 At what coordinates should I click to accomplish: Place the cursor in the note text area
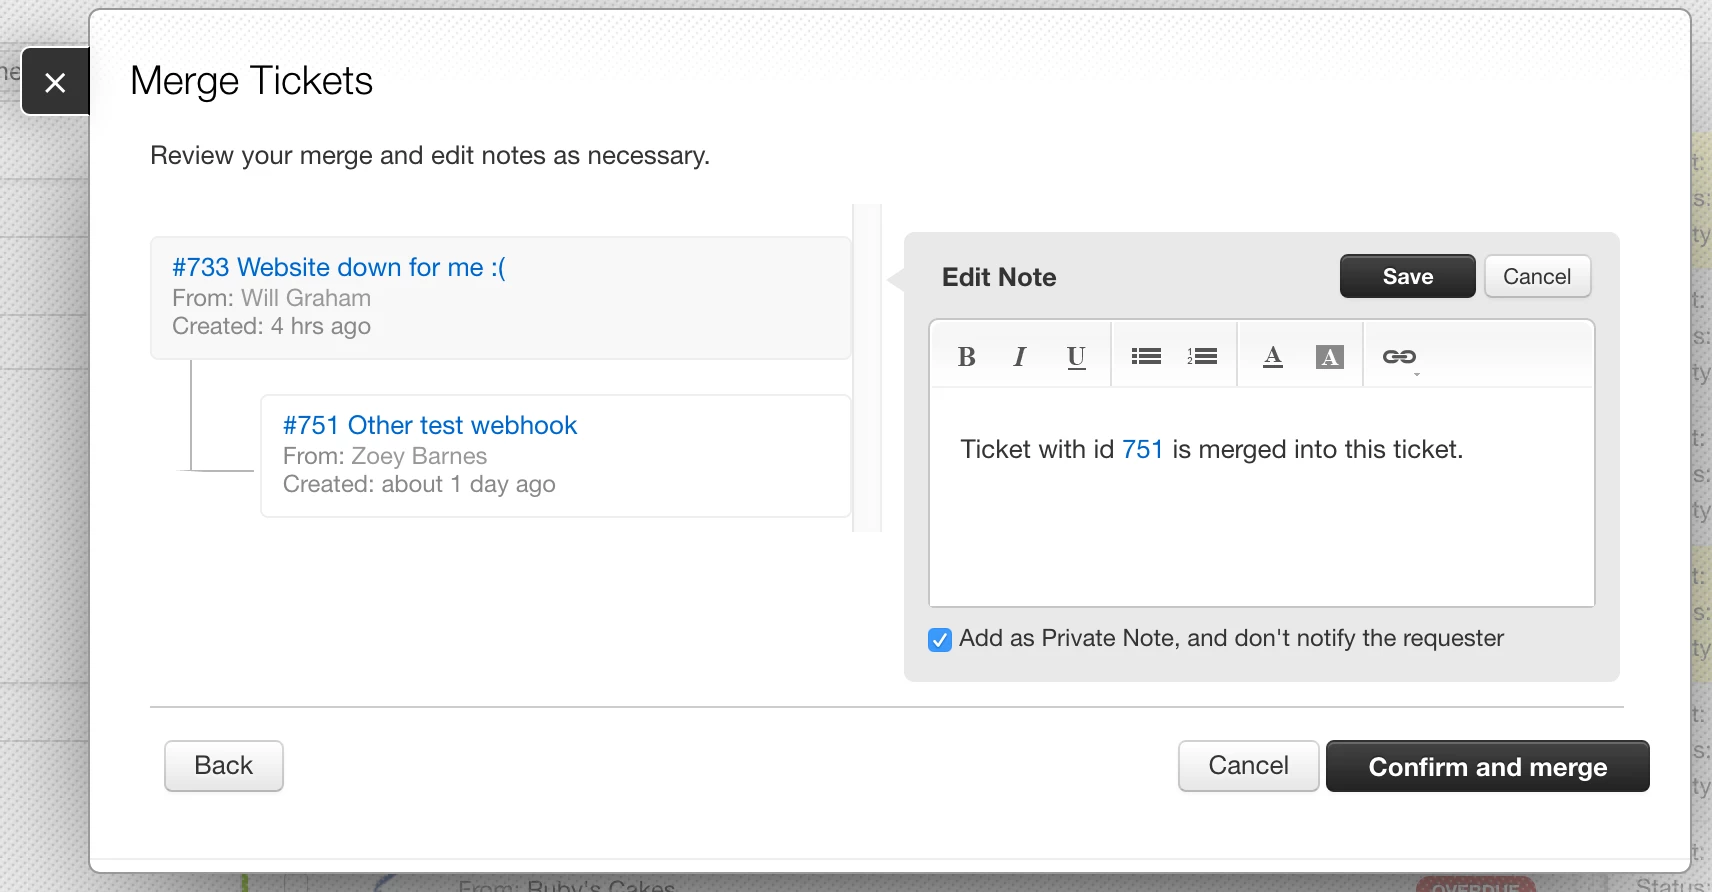coord(1262,497)
